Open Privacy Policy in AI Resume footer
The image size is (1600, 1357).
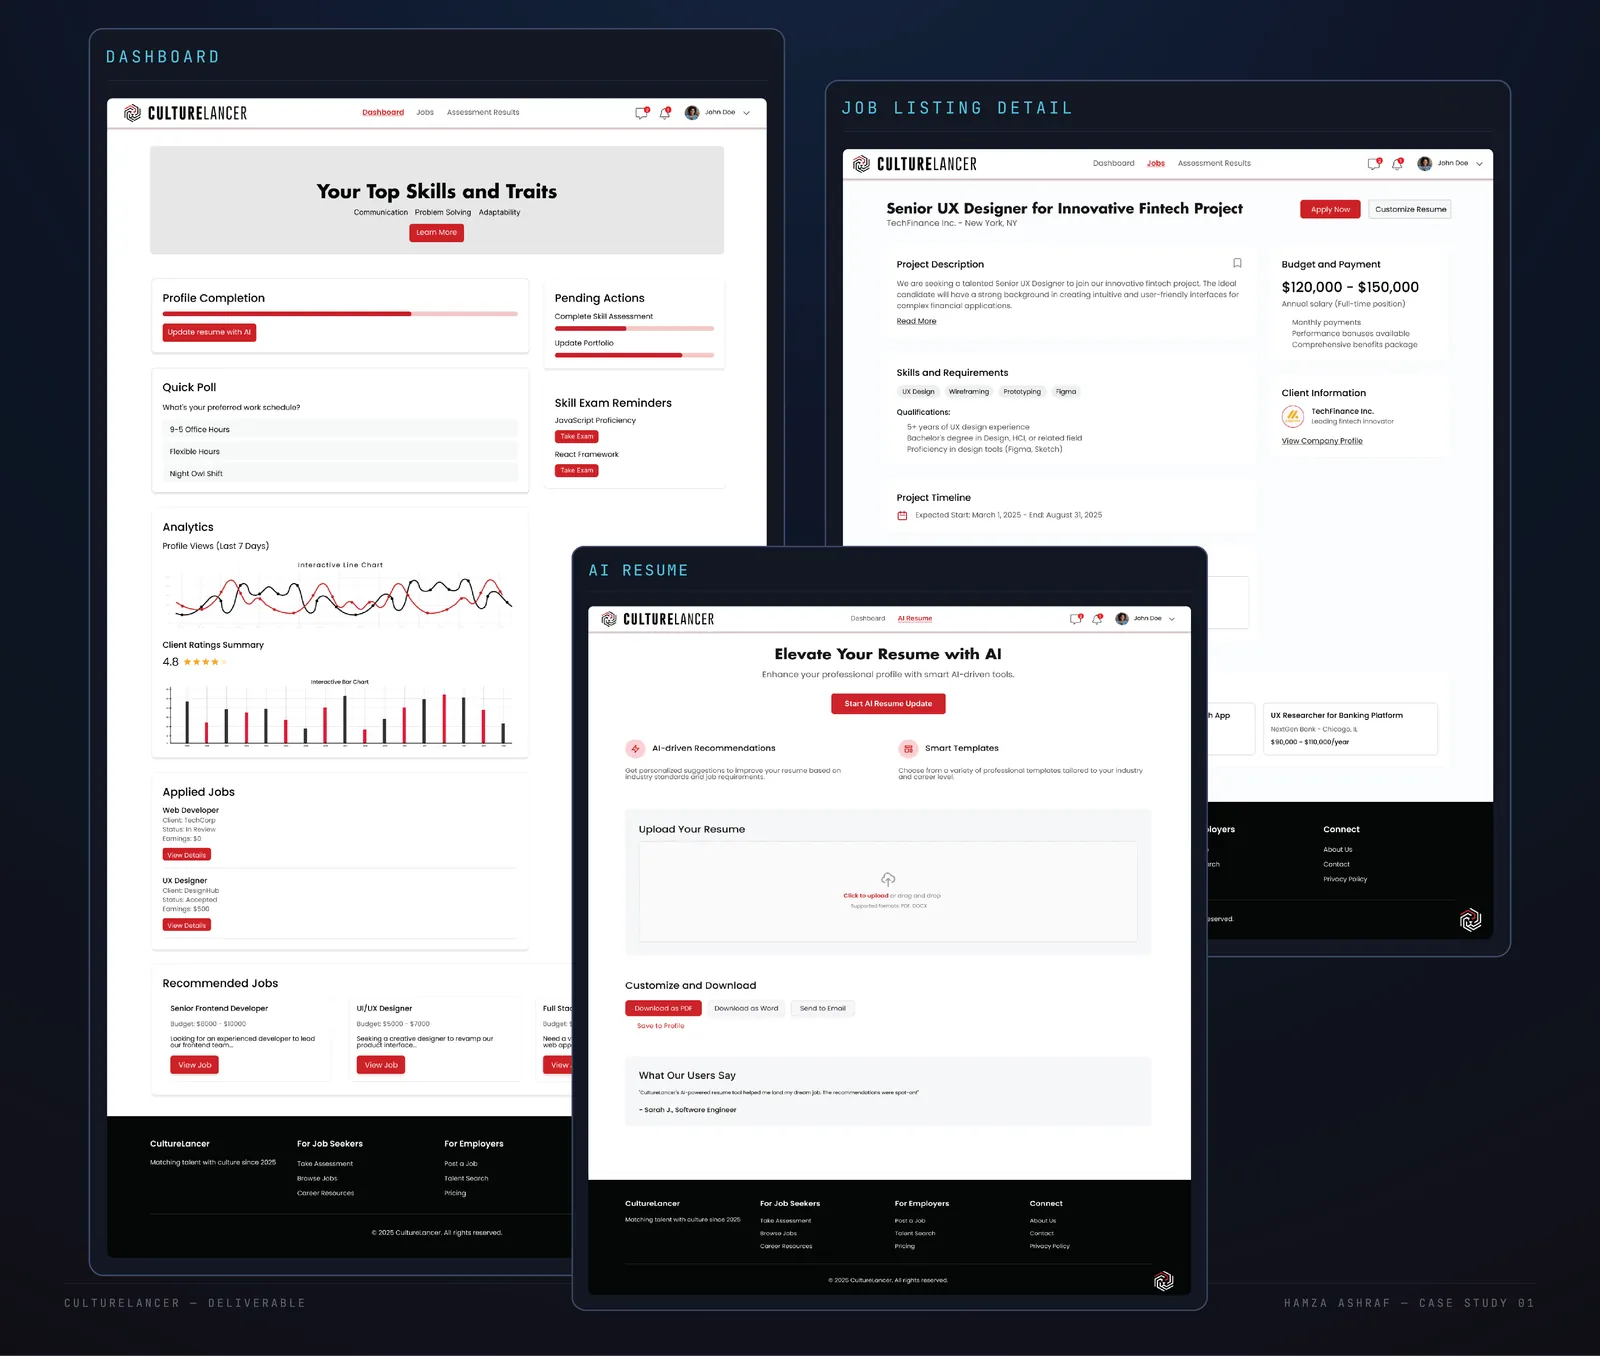click(1049, 1247)
